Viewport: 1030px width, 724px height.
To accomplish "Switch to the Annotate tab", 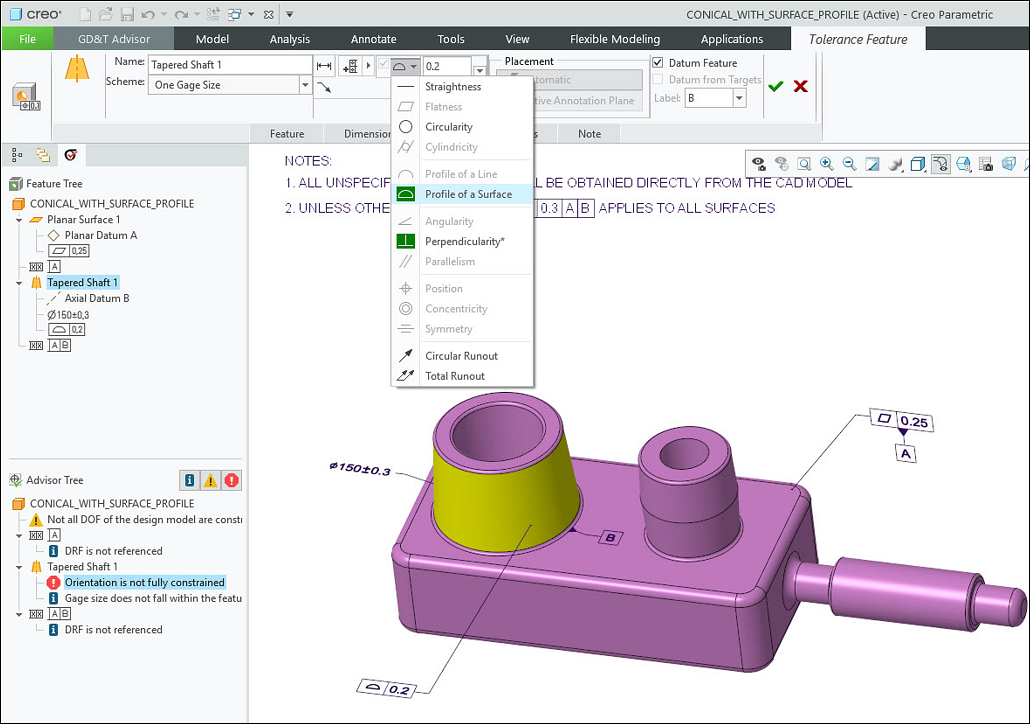I will point(373,39).
